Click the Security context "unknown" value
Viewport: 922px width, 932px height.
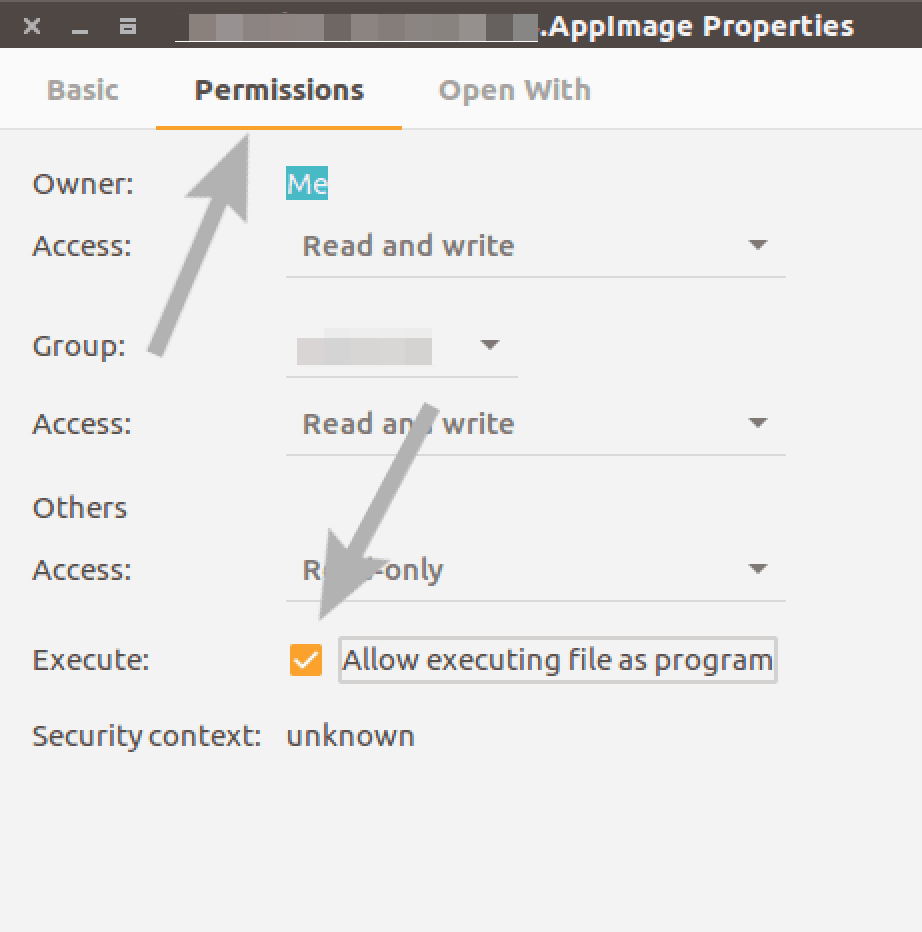pos(351,736)
